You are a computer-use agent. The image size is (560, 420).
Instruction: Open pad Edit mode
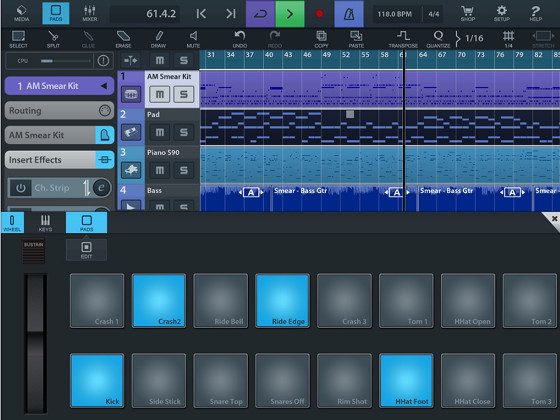pyautogui.click(x=86, y=250)
